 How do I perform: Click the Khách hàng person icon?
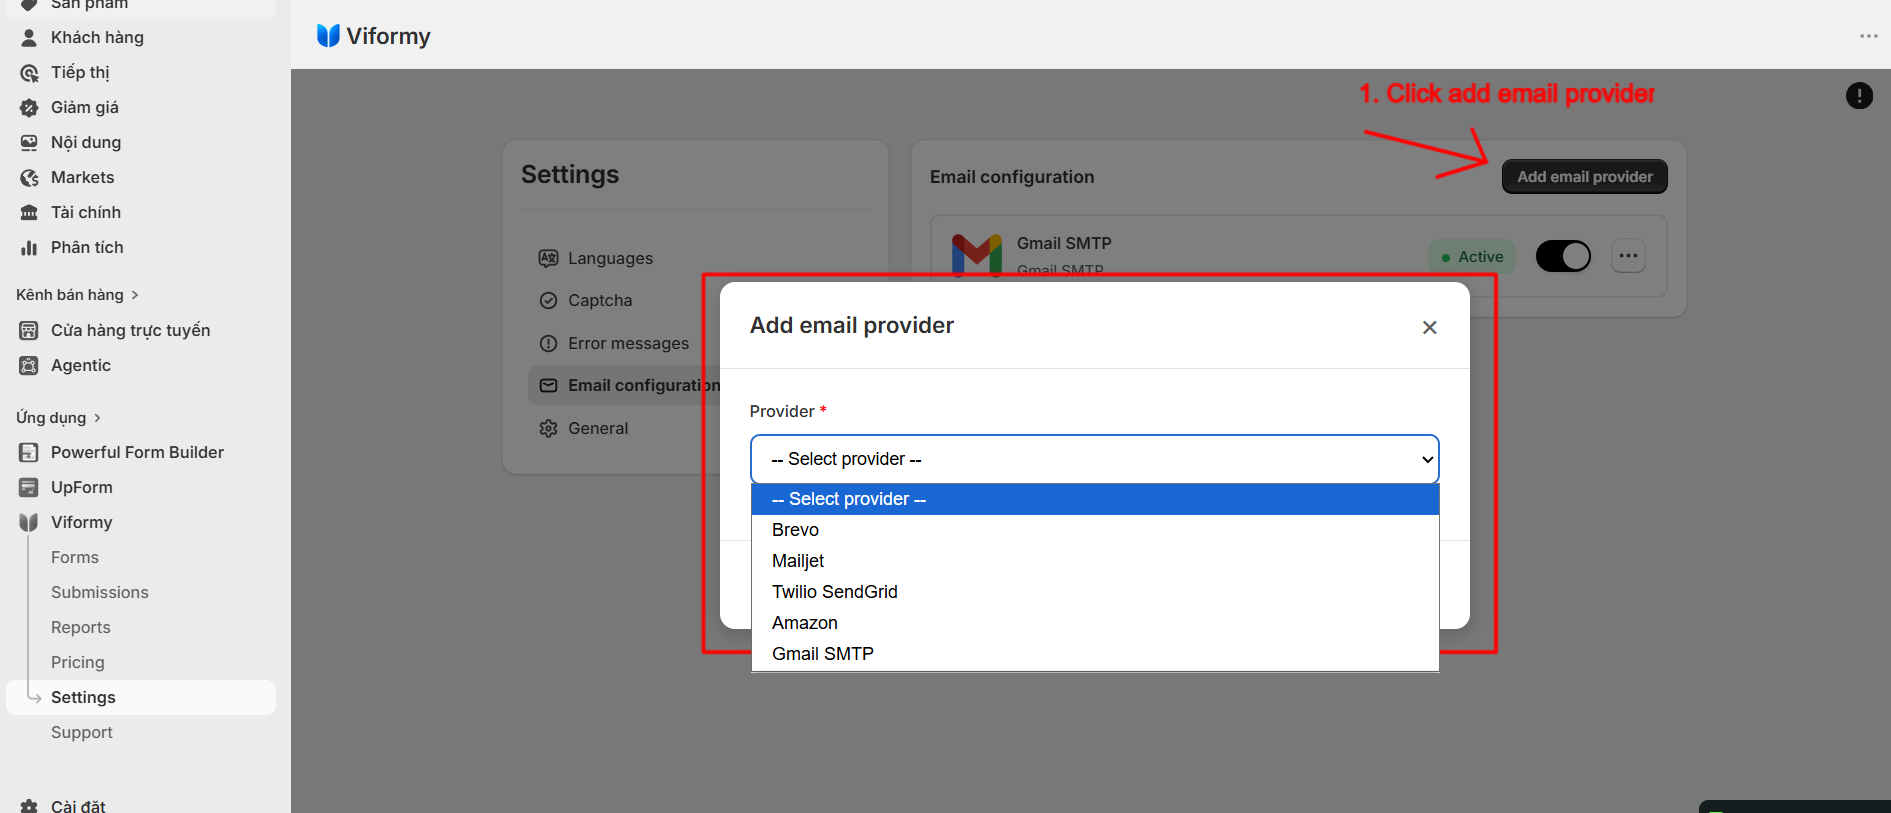(x=29, y=37)
